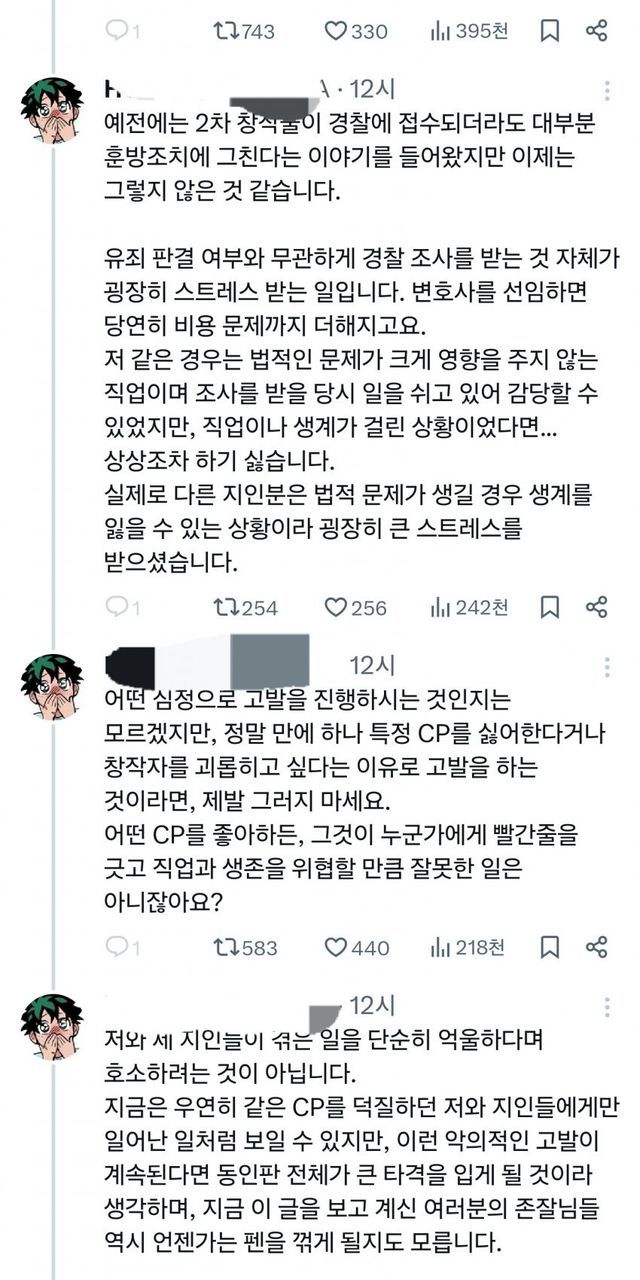Reply to the tweet with 254 retweets
Image resolution: width=640 pixels, height=1280 pixels.
click(x=117, y=607)
